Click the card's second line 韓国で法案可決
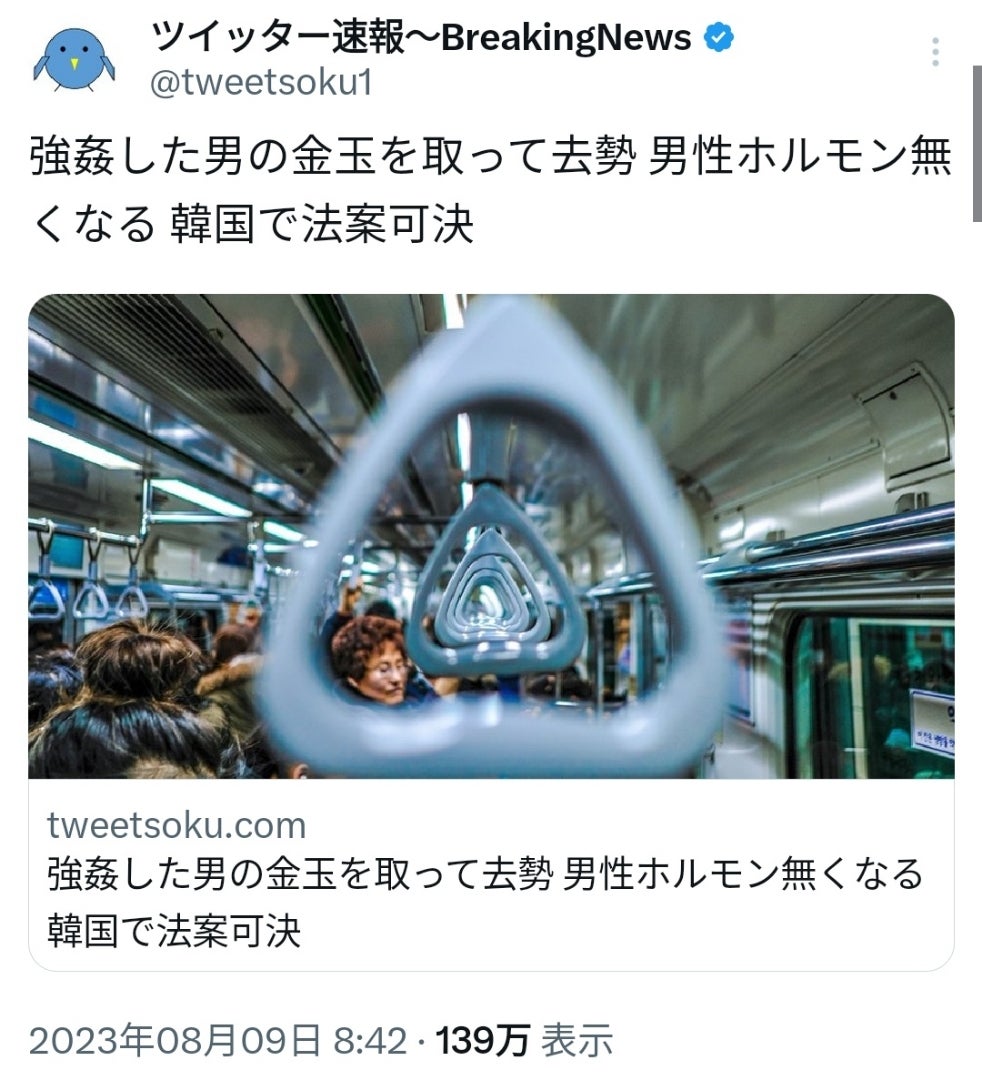This screenshot has height=1080, width=982. pyautogui.click(x=174, y=931)
